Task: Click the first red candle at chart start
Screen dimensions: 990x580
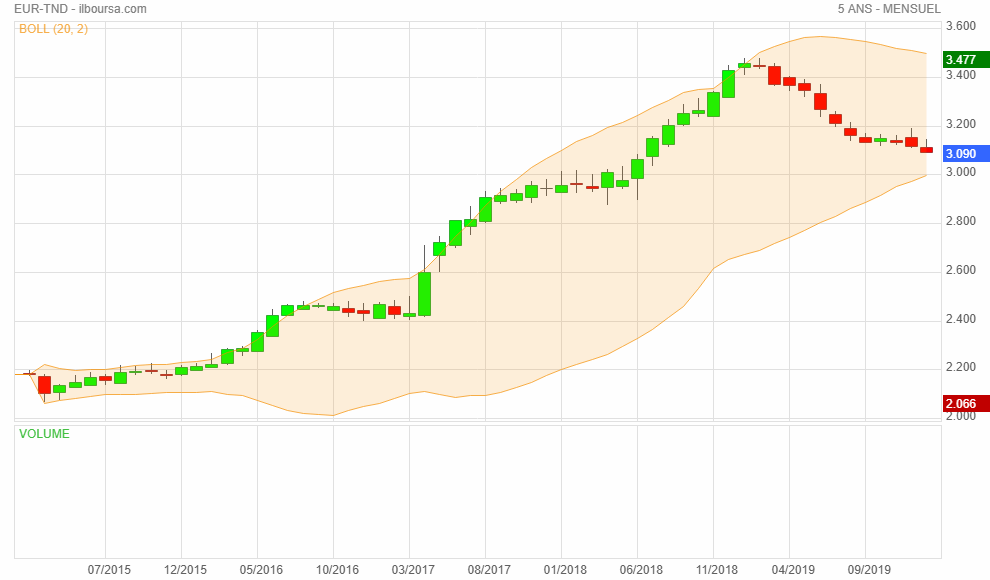Action: pos(44,385)
